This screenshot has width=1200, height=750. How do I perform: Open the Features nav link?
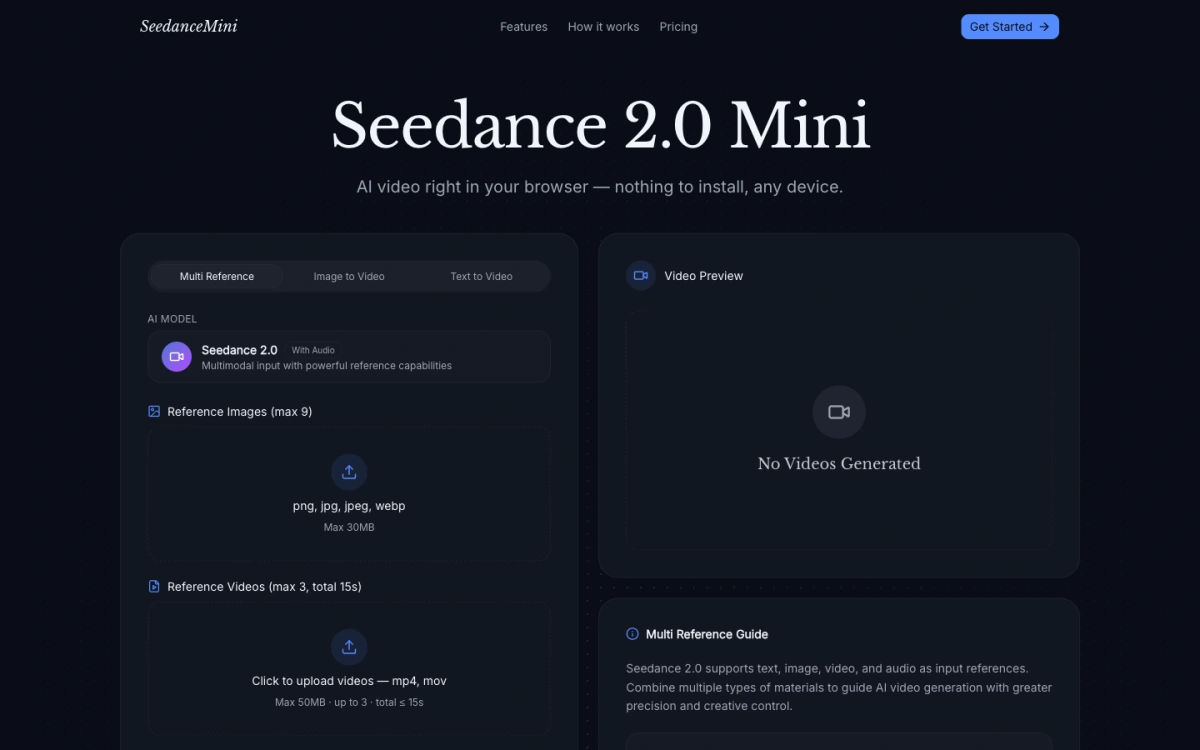[524, 27]
